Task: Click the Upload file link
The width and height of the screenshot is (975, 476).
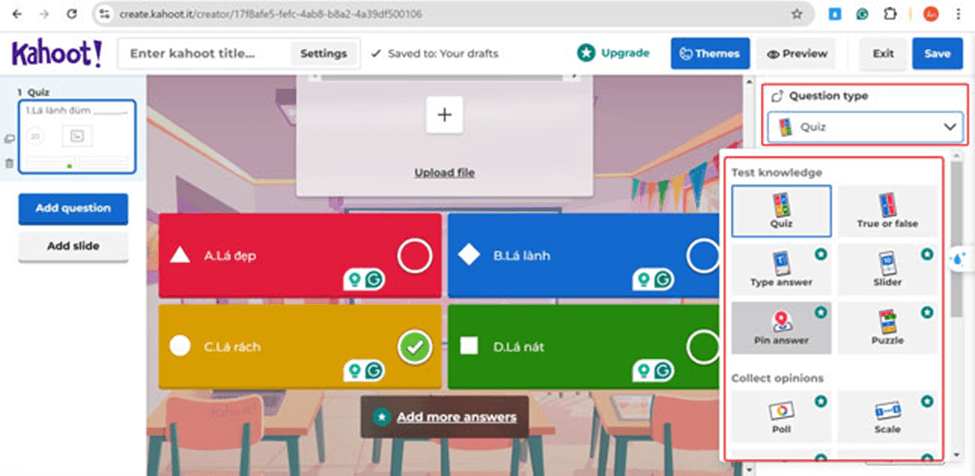Action: coord(444,173)
